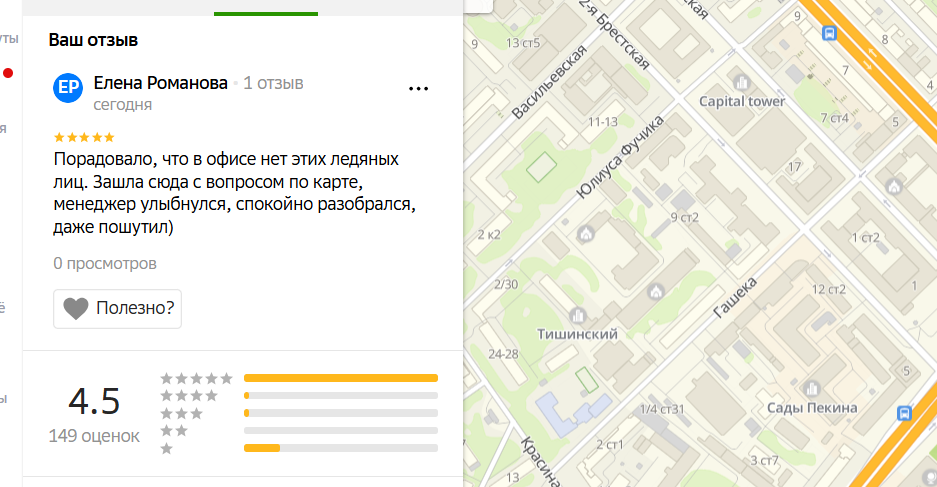Open Елена Романова's profile
Screen dimensions: 937x487
click(161, 83)
